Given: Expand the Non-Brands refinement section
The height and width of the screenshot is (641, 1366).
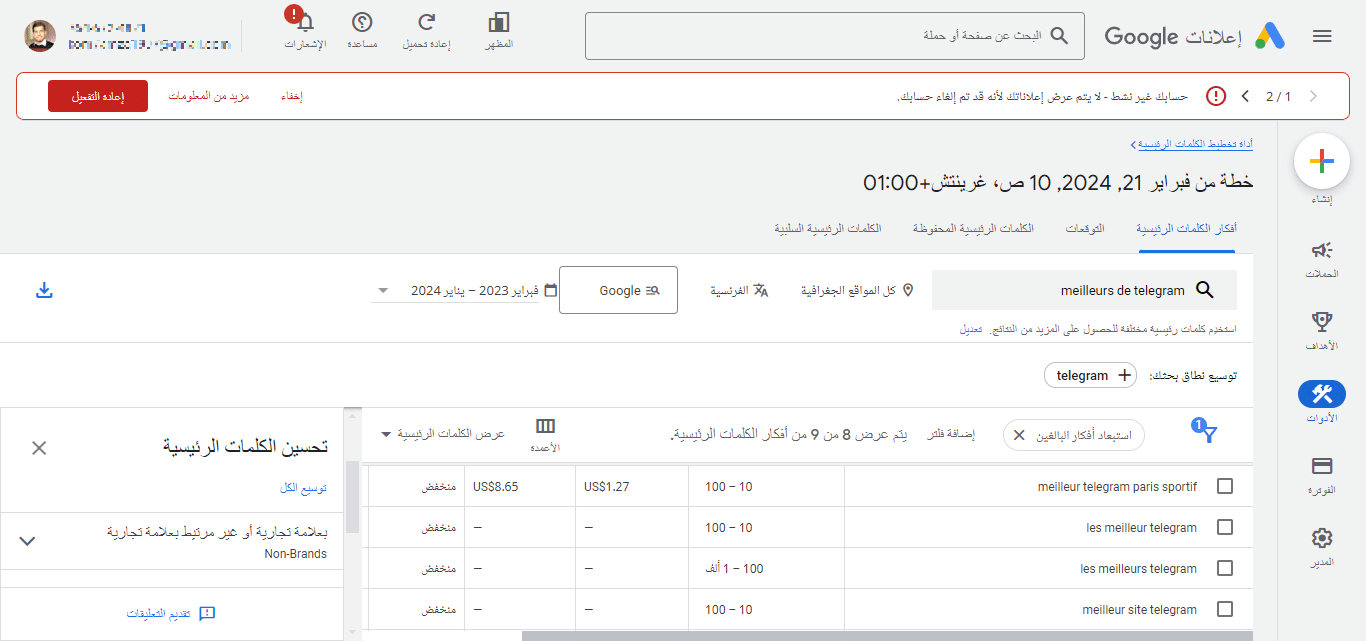Looking at the screenshot, I should click(x=28, y=541).
